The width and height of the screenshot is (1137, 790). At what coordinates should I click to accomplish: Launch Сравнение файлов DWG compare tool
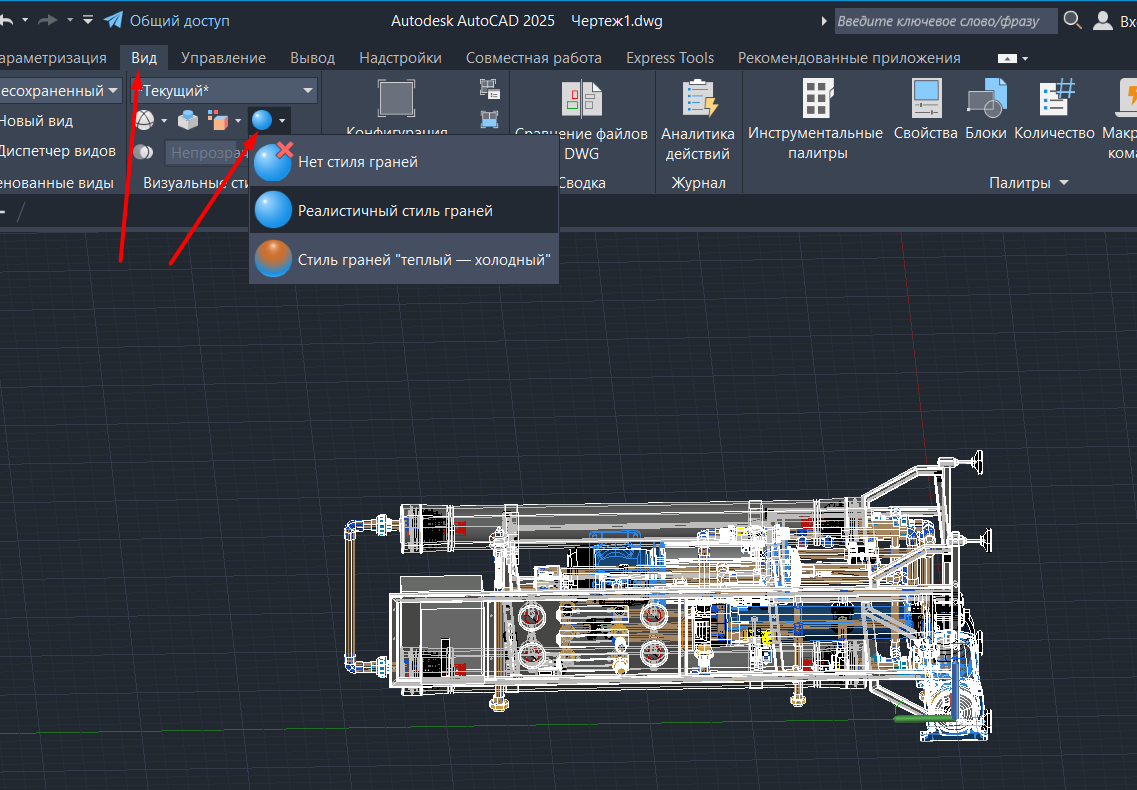[x=581, y=100]
